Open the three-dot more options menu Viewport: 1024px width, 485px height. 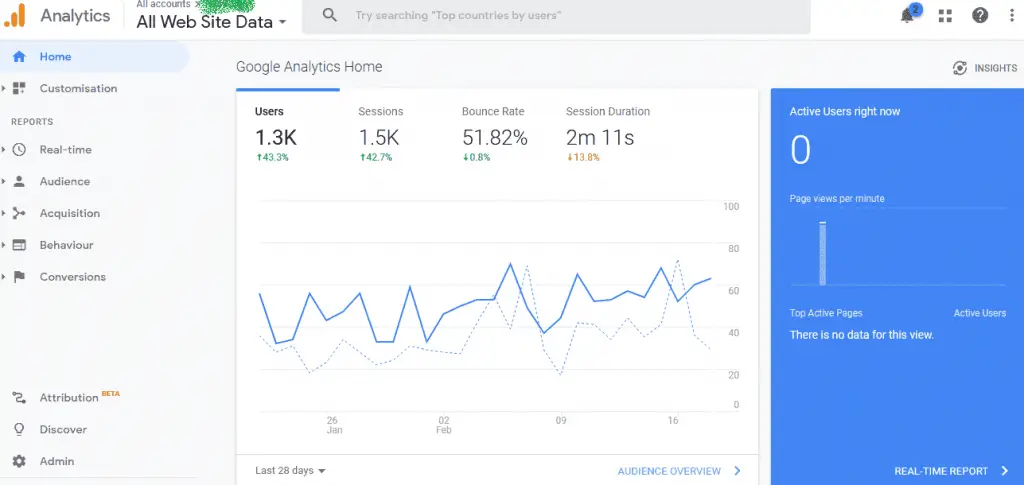1012,16
